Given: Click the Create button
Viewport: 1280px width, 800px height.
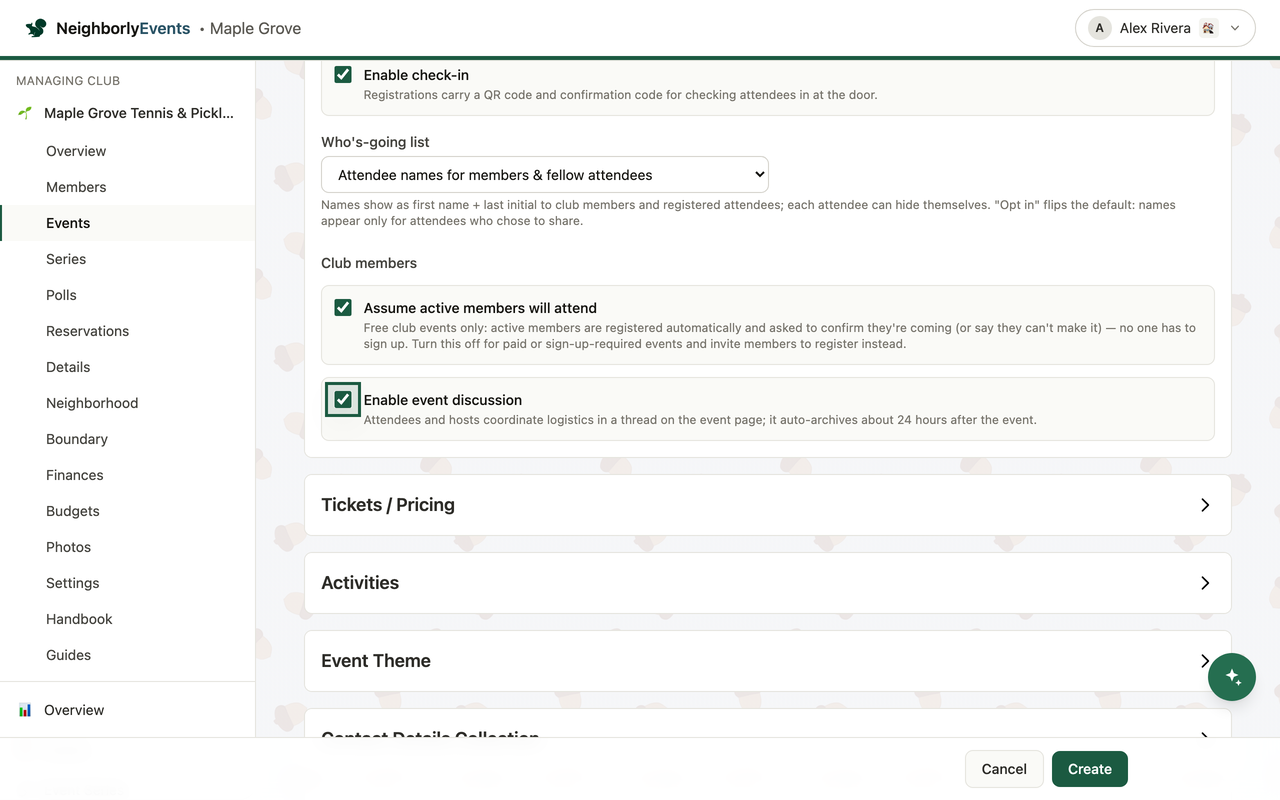Looking at the screenshot, I should pos(1090,769).
